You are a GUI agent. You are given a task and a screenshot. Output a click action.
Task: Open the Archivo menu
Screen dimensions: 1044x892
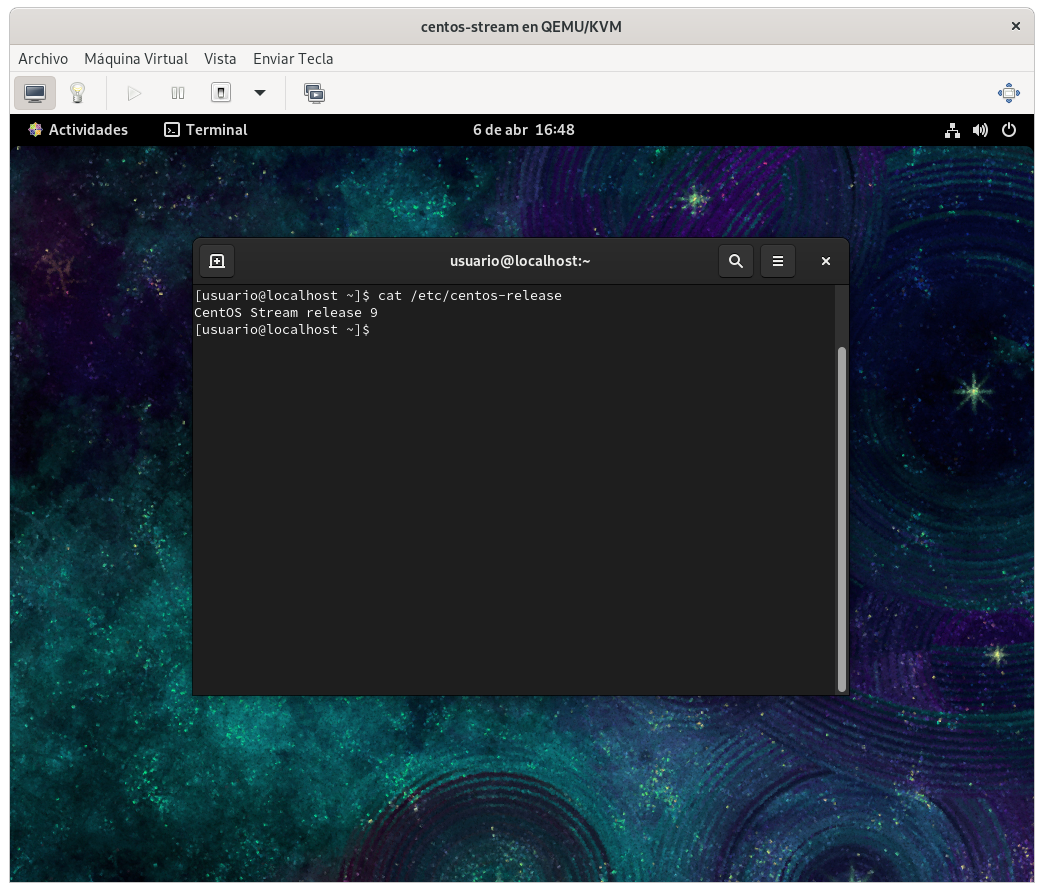[43, 59]
